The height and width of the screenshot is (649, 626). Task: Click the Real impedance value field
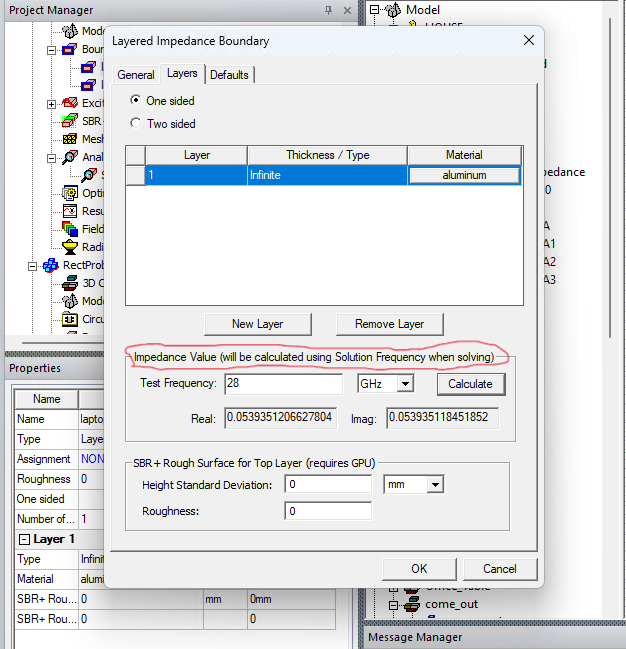coord(280,418)
